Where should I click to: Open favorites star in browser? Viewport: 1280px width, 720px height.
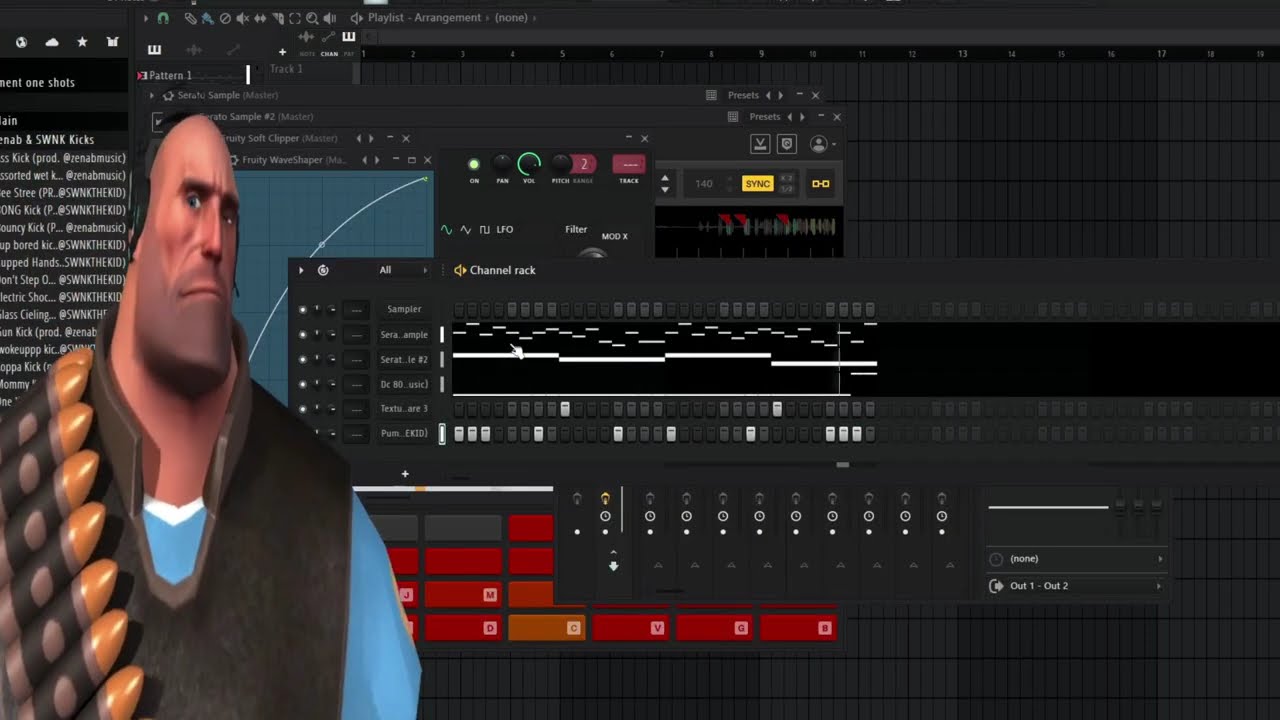[x=82, y=42]
